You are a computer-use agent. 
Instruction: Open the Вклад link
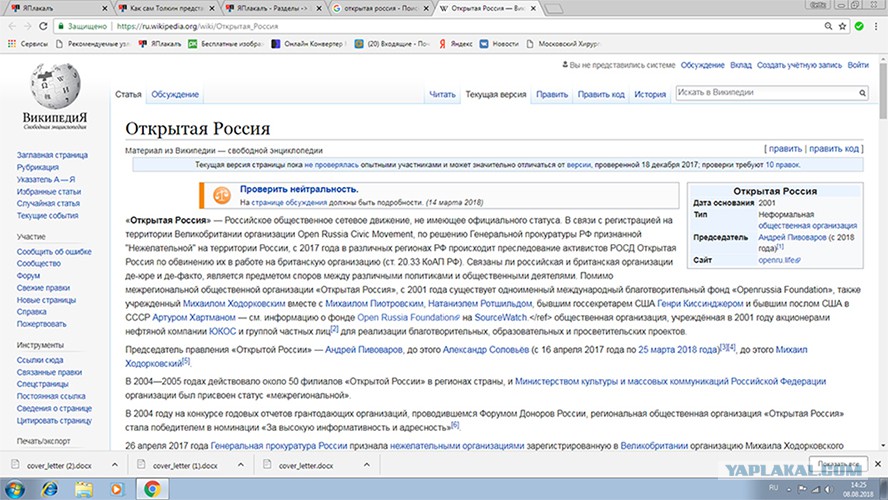(x=741, y=65)
